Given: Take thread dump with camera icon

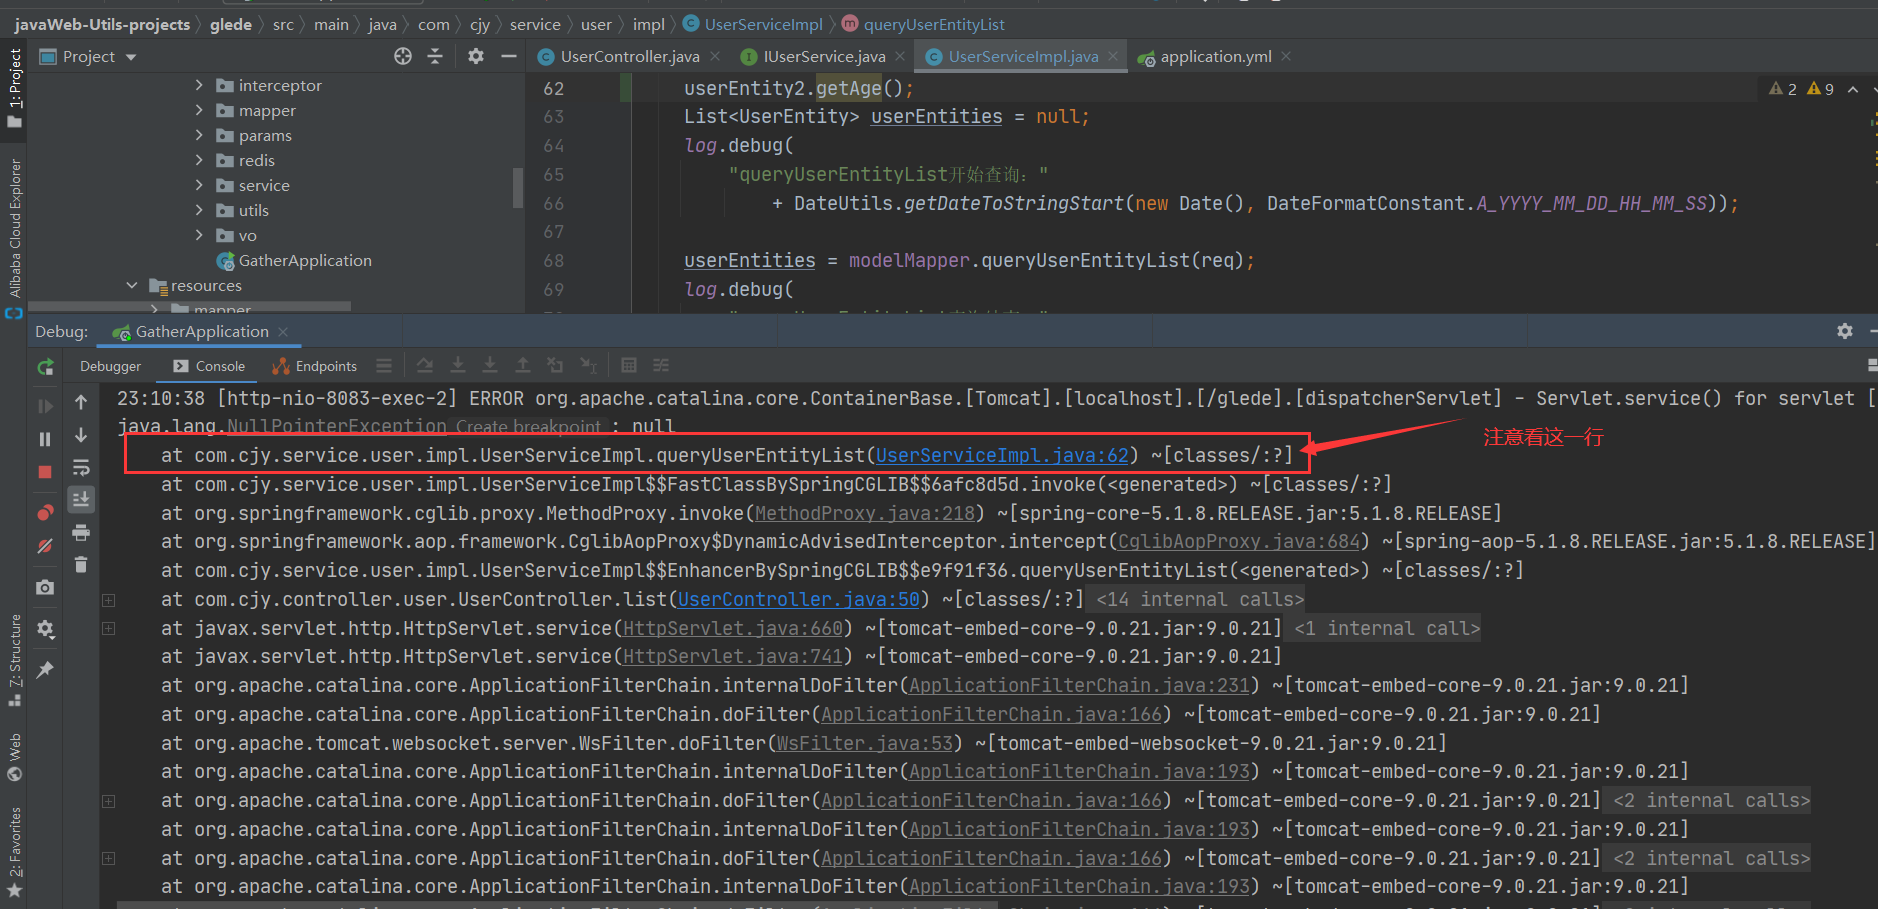Looking at the screenshot, I should tap(45, 588).
